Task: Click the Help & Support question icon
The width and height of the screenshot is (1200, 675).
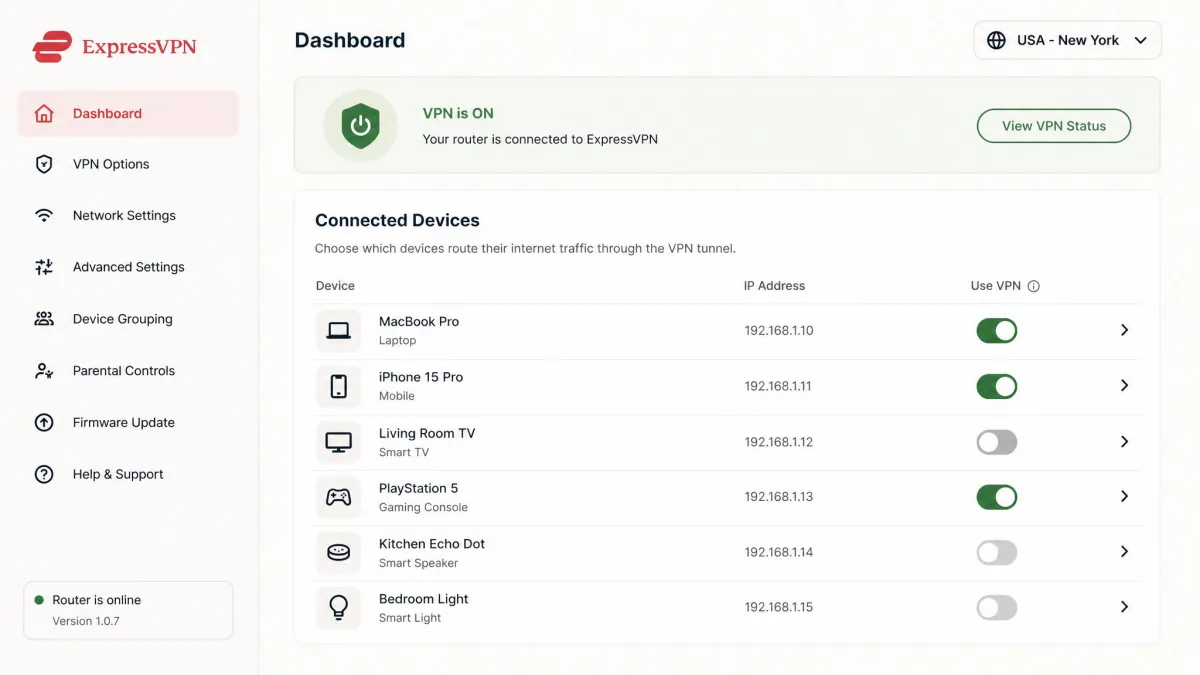Action: 44,474
